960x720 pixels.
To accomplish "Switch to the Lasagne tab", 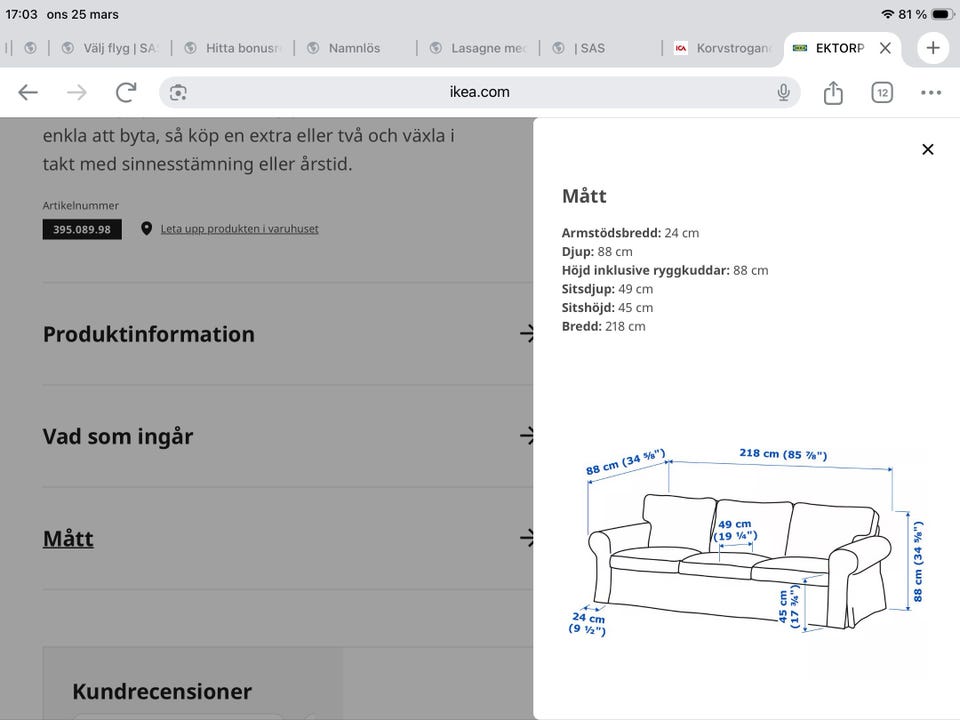I will (x=478, y=48).
